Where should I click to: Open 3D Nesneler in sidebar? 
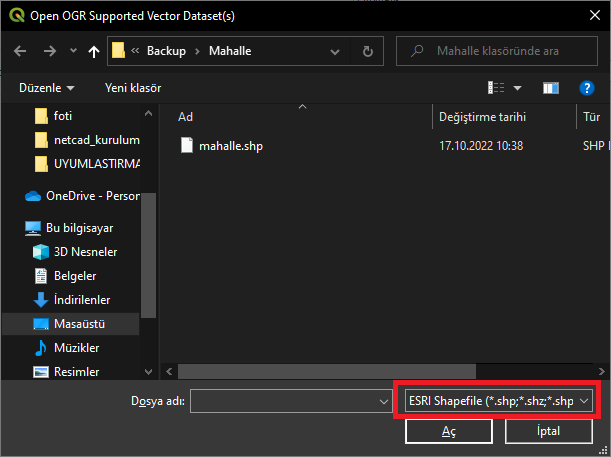tap(75, 252)
